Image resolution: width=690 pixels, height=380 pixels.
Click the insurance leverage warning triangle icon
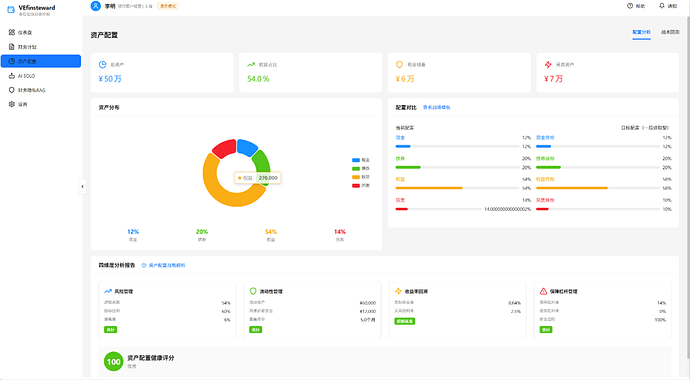pyautogui.click(x=543, y=291)
